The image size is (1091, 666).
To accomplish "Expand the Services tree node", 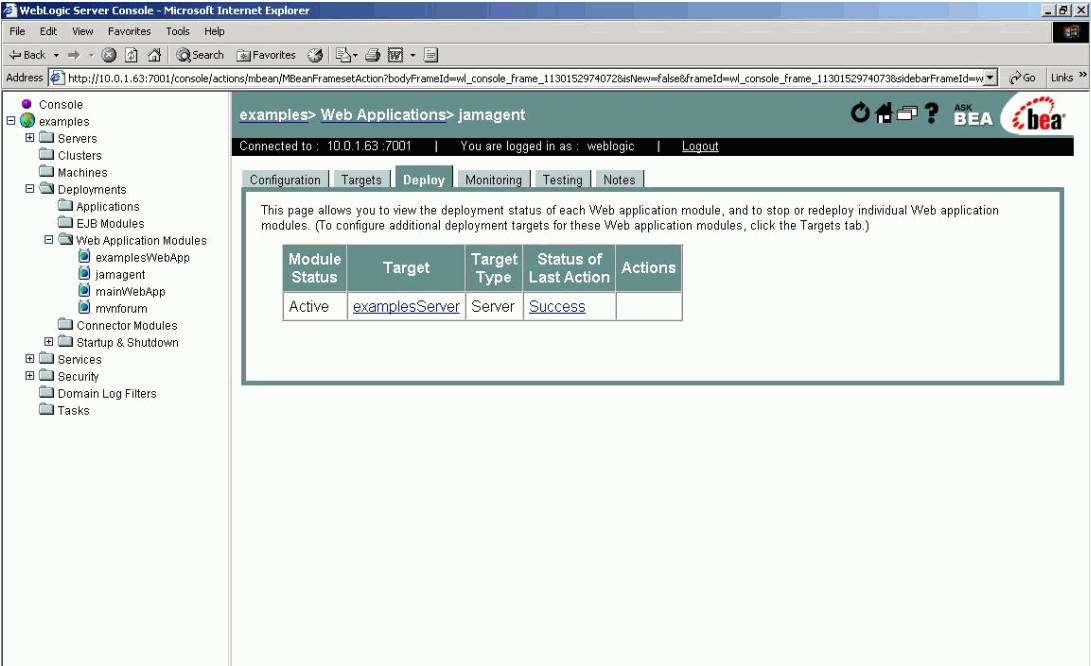I will (30, 359).
